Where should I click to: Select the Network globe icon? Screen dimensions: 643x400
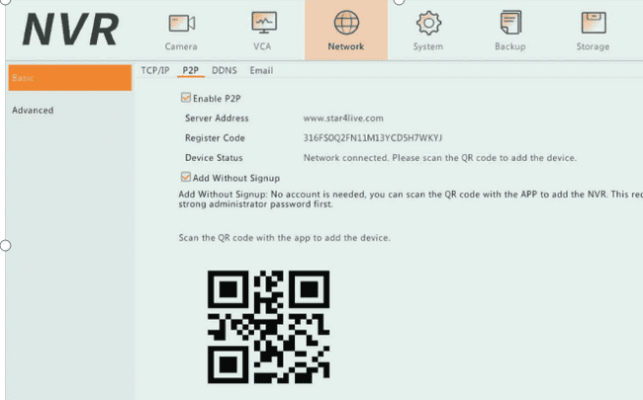(346, 22)
